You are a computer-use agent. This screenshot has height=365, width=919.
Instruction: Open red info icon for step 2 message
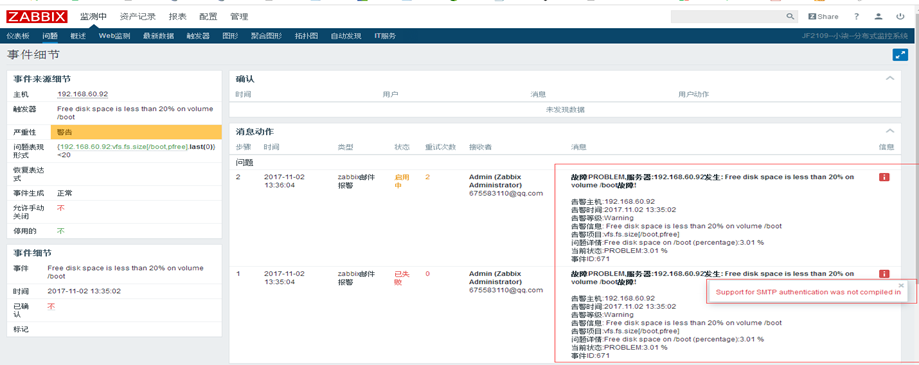coord(884,177)
